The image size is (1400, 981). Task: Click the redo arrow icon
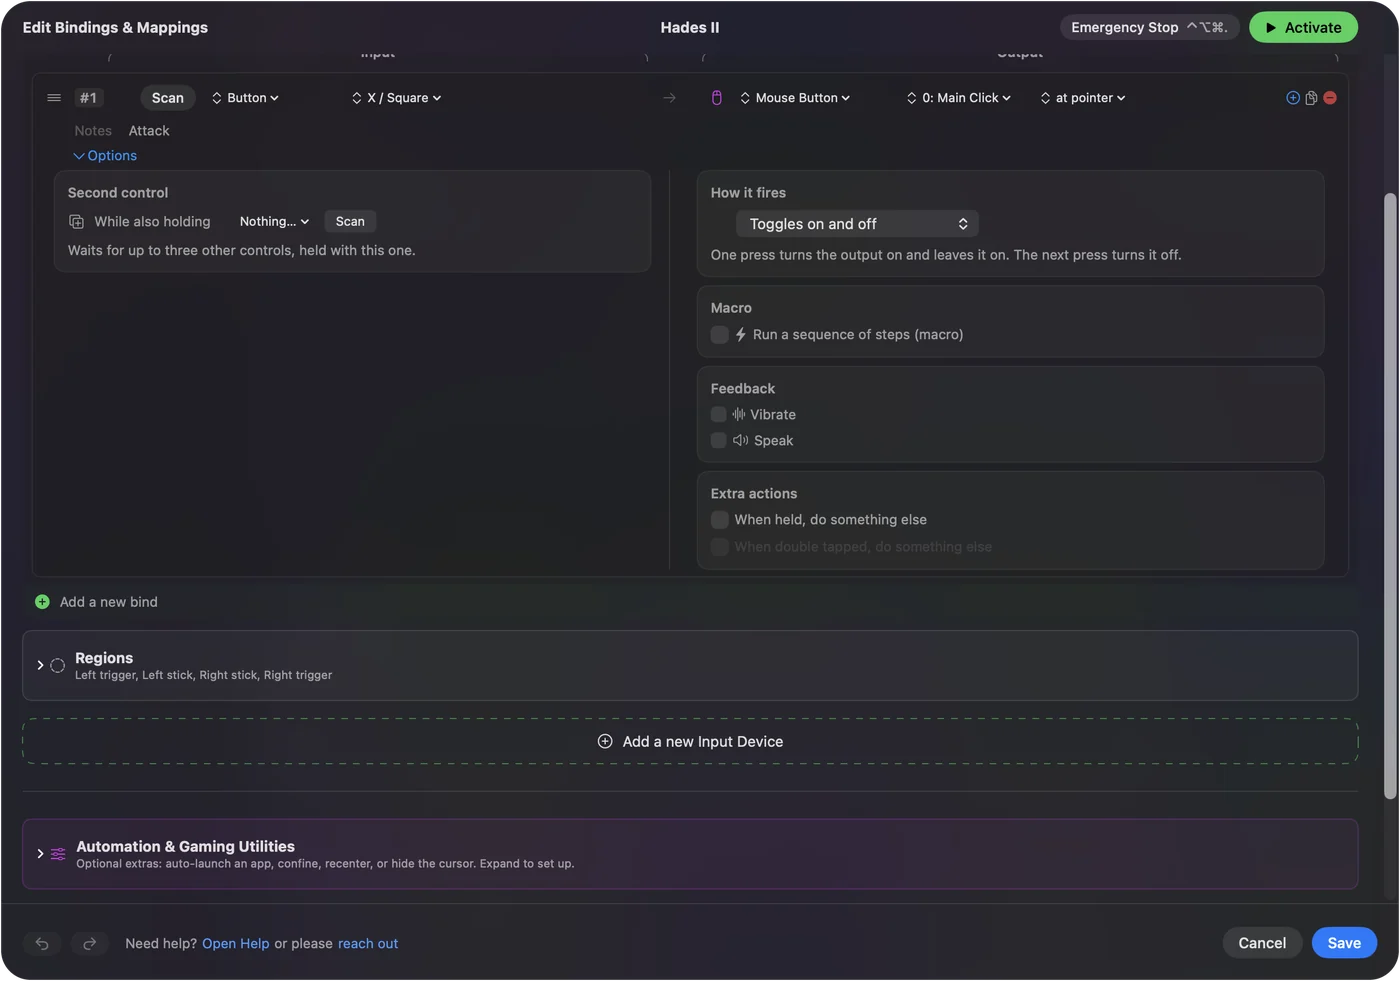[89, 943]
